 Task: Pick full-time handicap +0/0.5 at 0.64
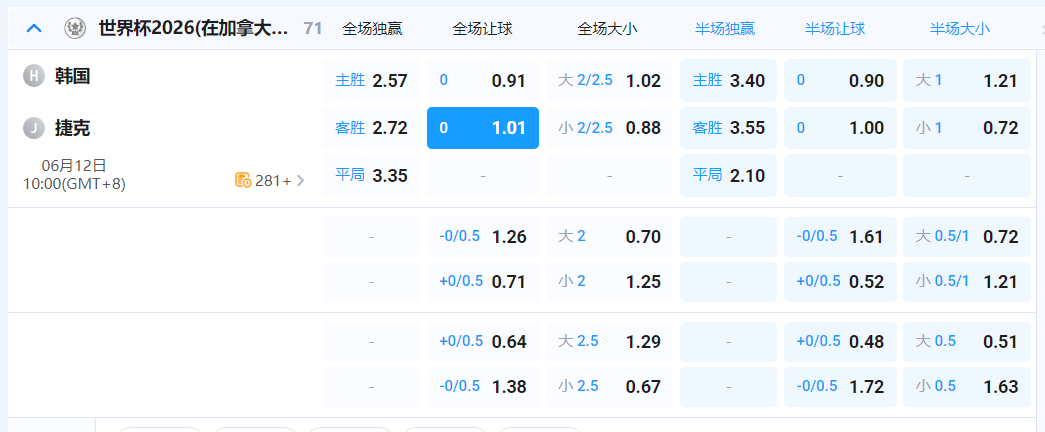click(483, 342)
